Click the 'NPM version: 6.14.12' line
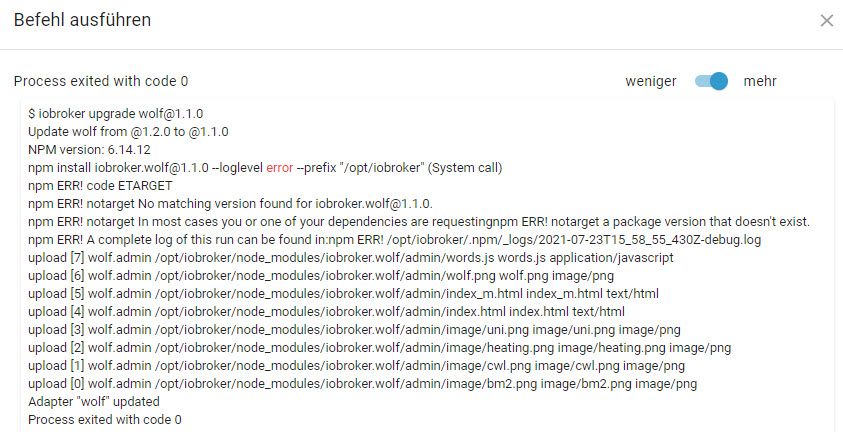This screenshot has width=843, height=432. 89,149
